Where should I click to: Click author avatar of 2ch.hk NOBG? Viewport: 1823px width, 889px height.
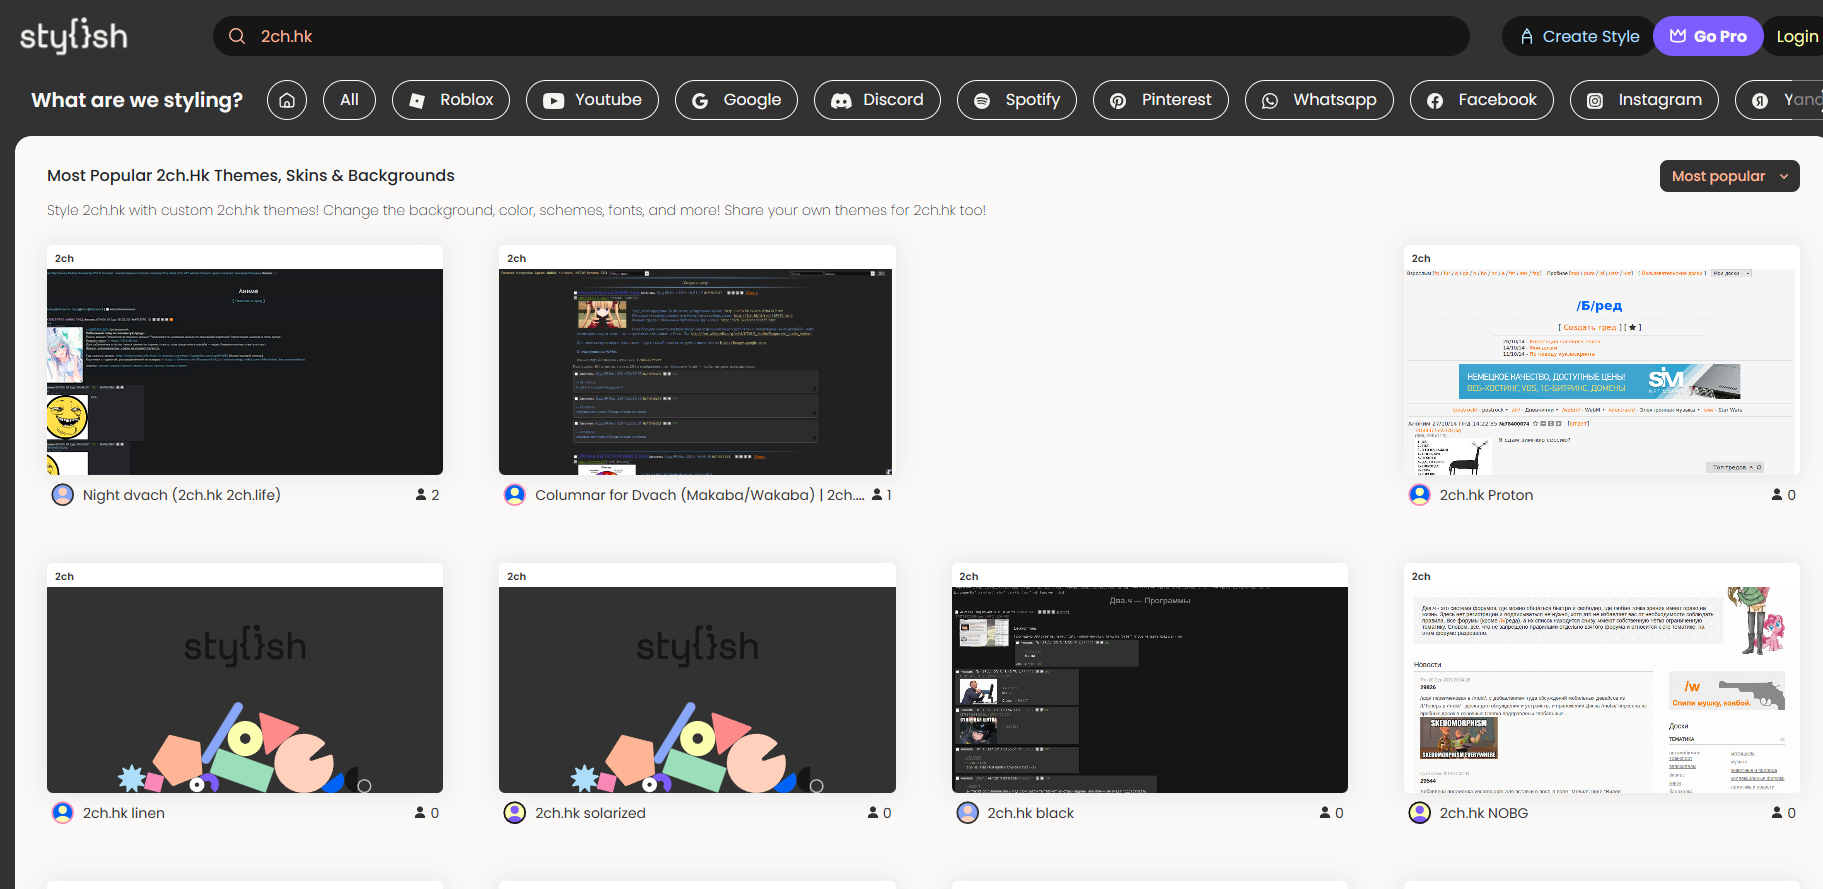point(1420,813)
